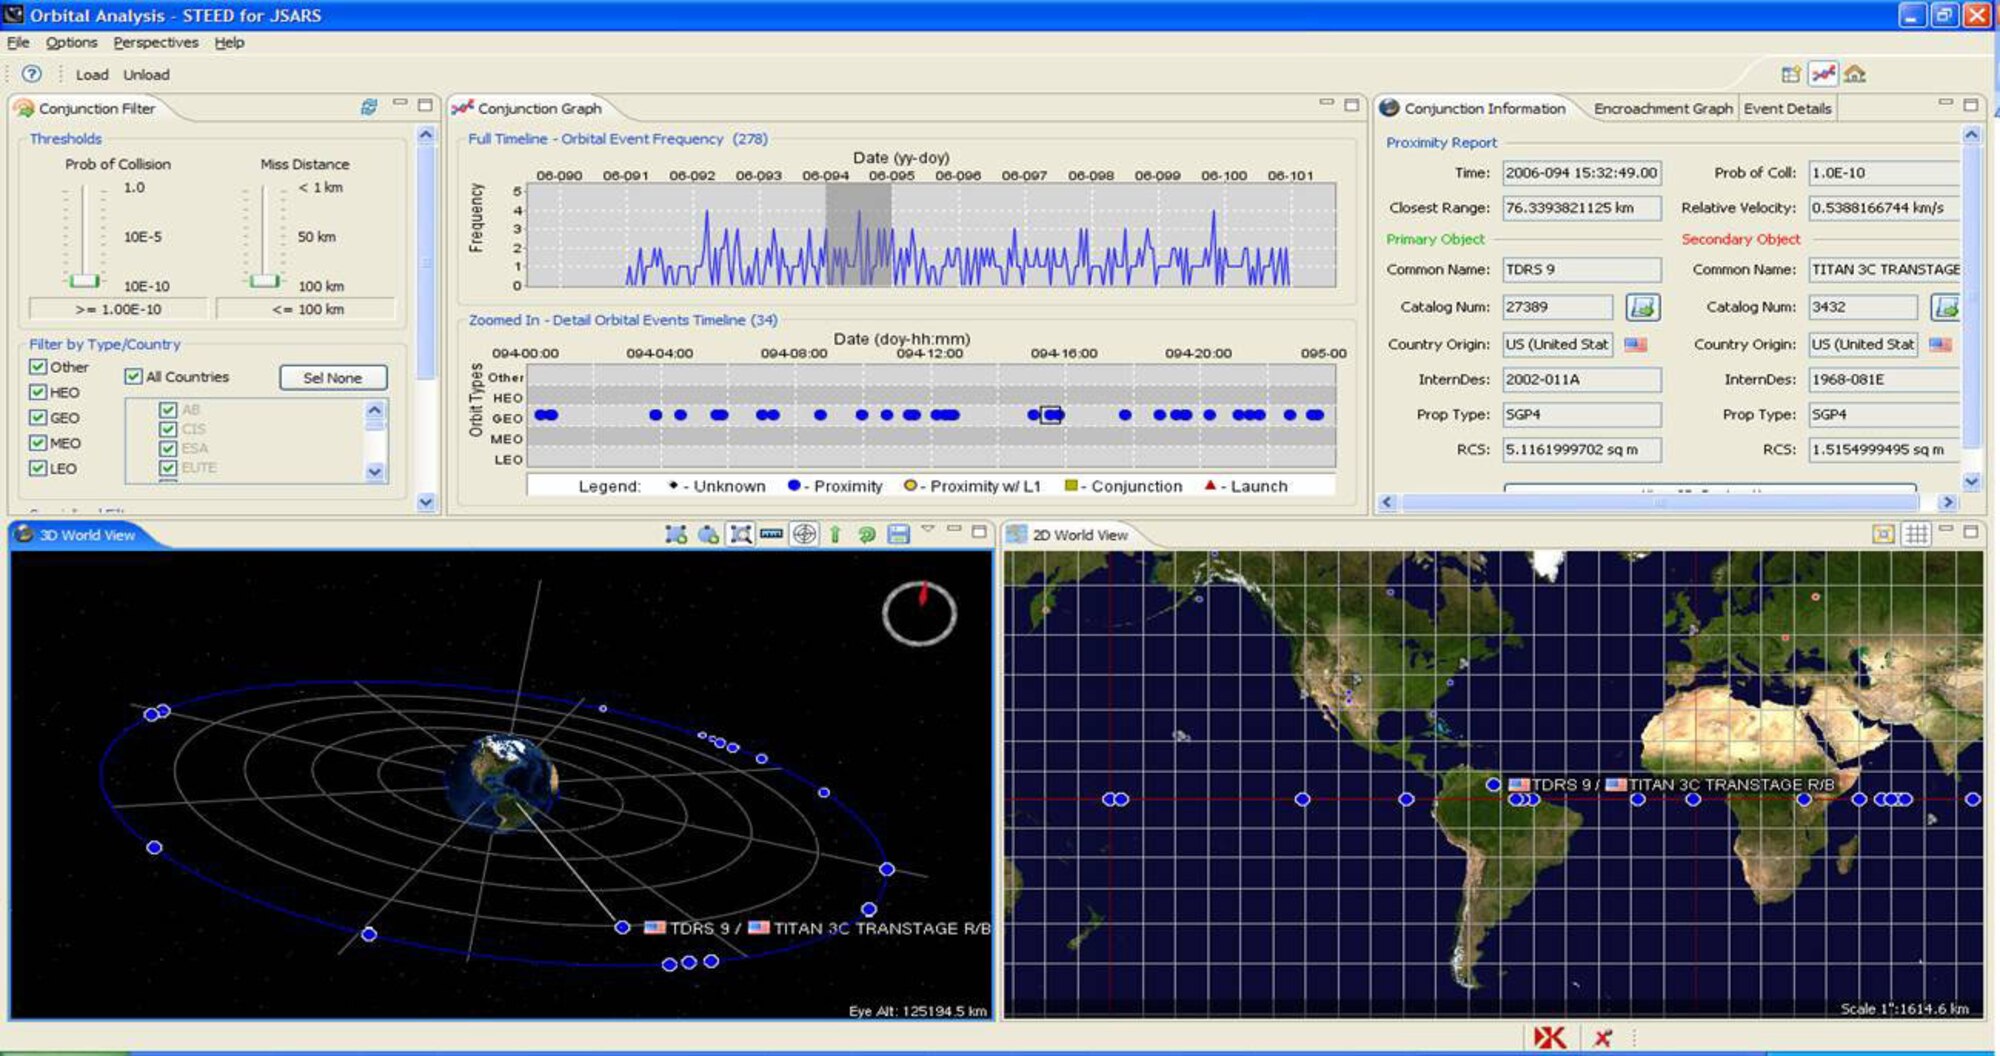Click Conjunction Information scroll left arrow
The image size is (2000, 1056).
1387,502
